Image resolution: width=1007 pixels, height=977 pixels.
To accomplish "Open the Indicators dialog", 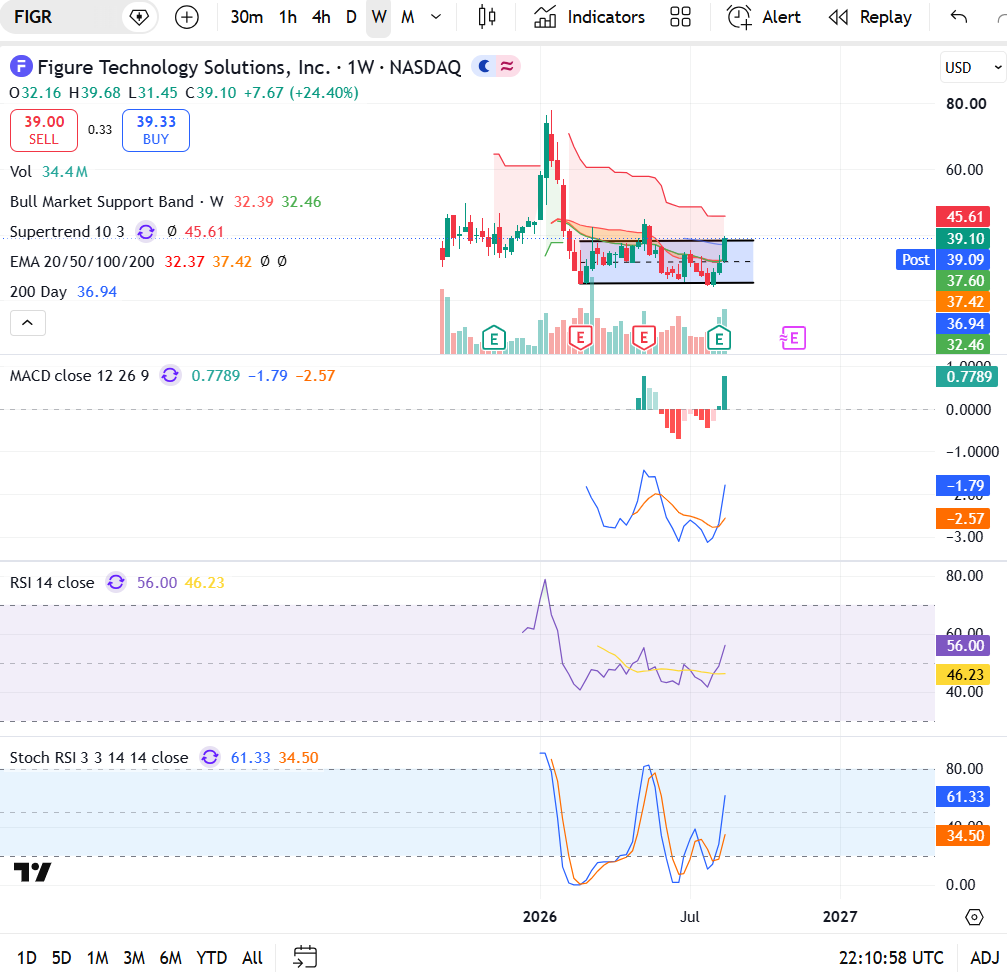I will click(589, 17).
